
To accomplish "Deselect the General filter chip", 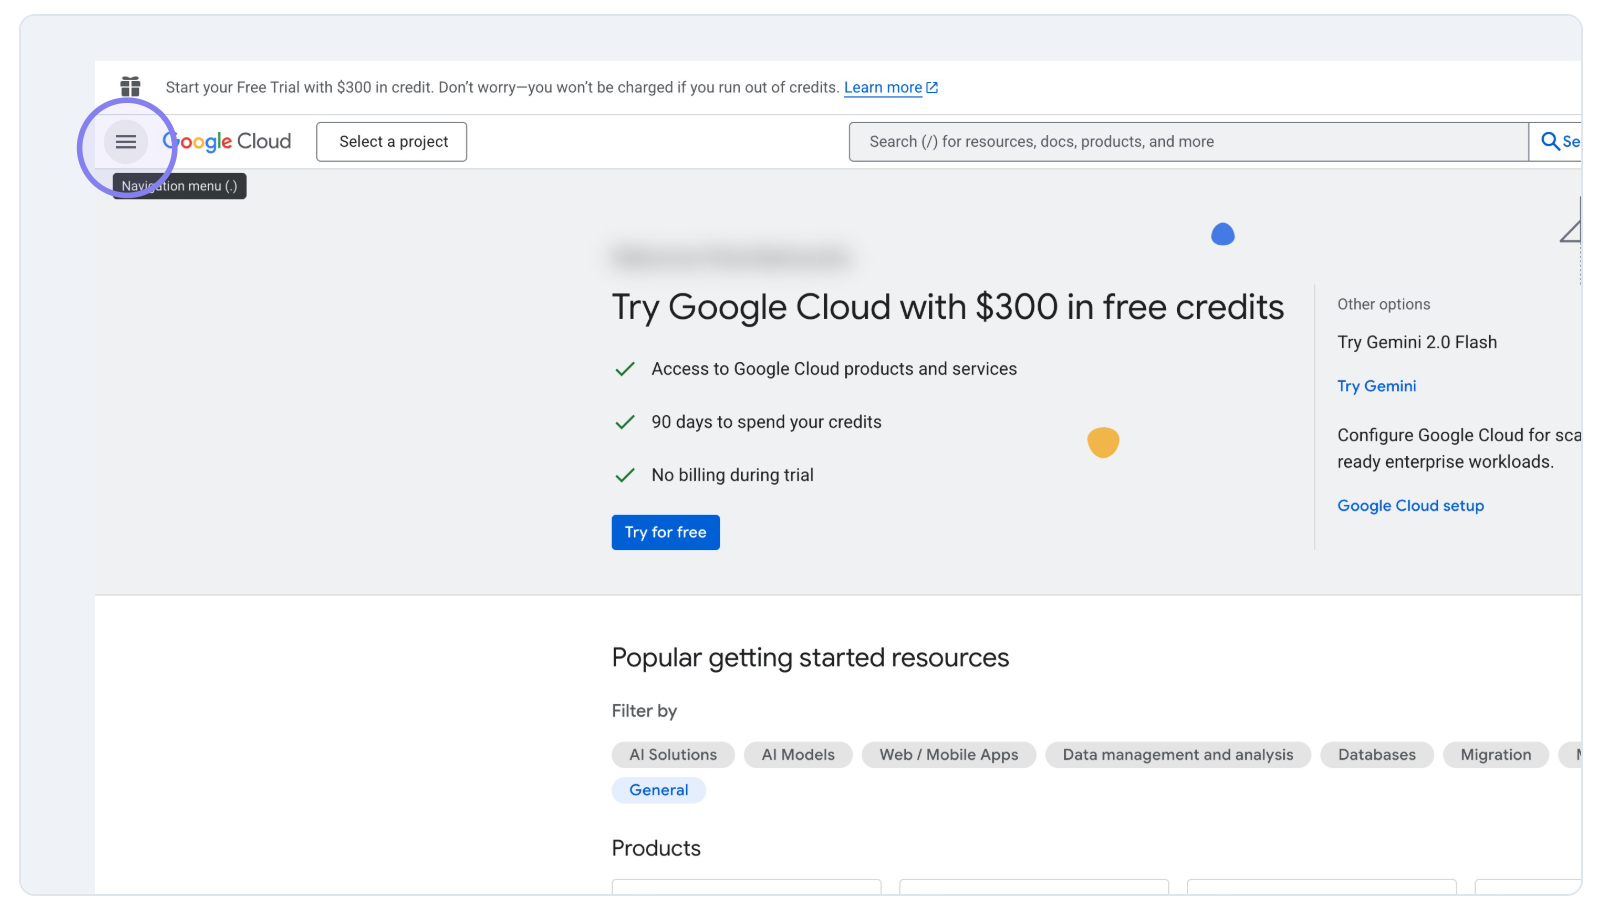I will point(658,790).
